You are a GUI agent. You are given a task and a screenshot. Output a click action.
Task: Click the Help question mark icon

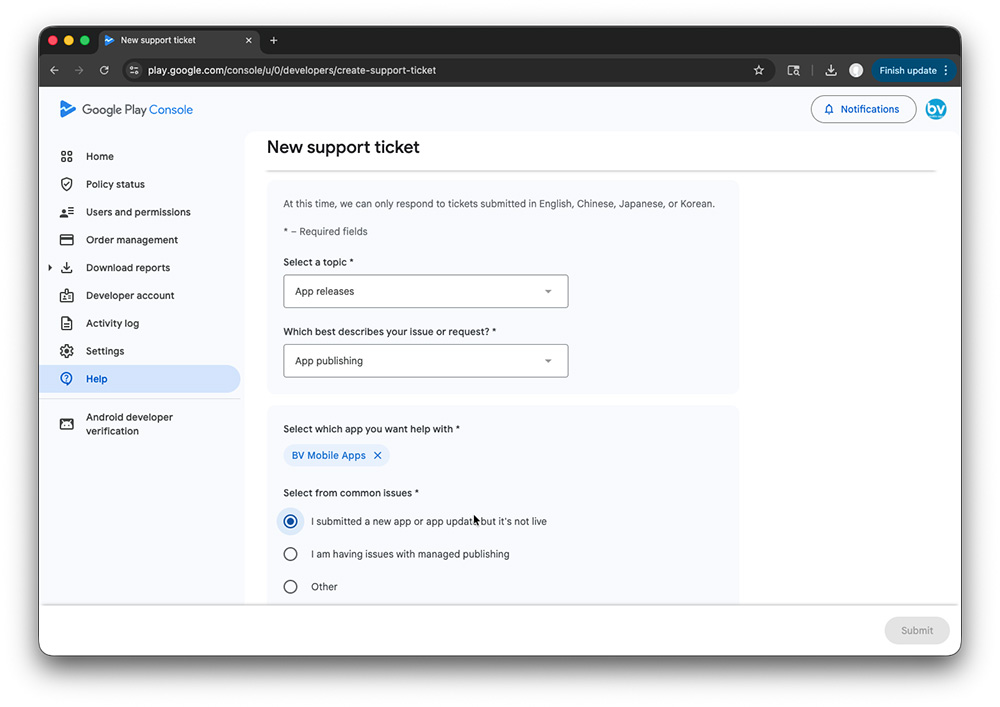[x=66, y=379]
